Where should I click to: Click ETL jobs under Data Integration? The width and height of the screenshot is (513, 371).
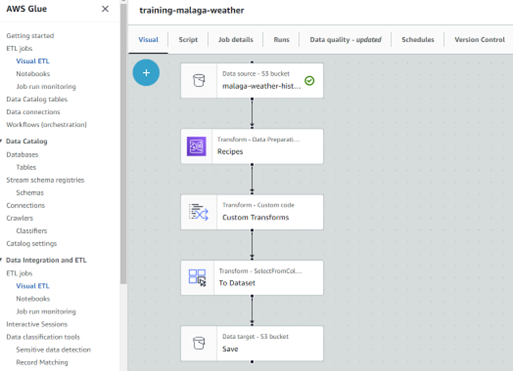coord(19,273)
